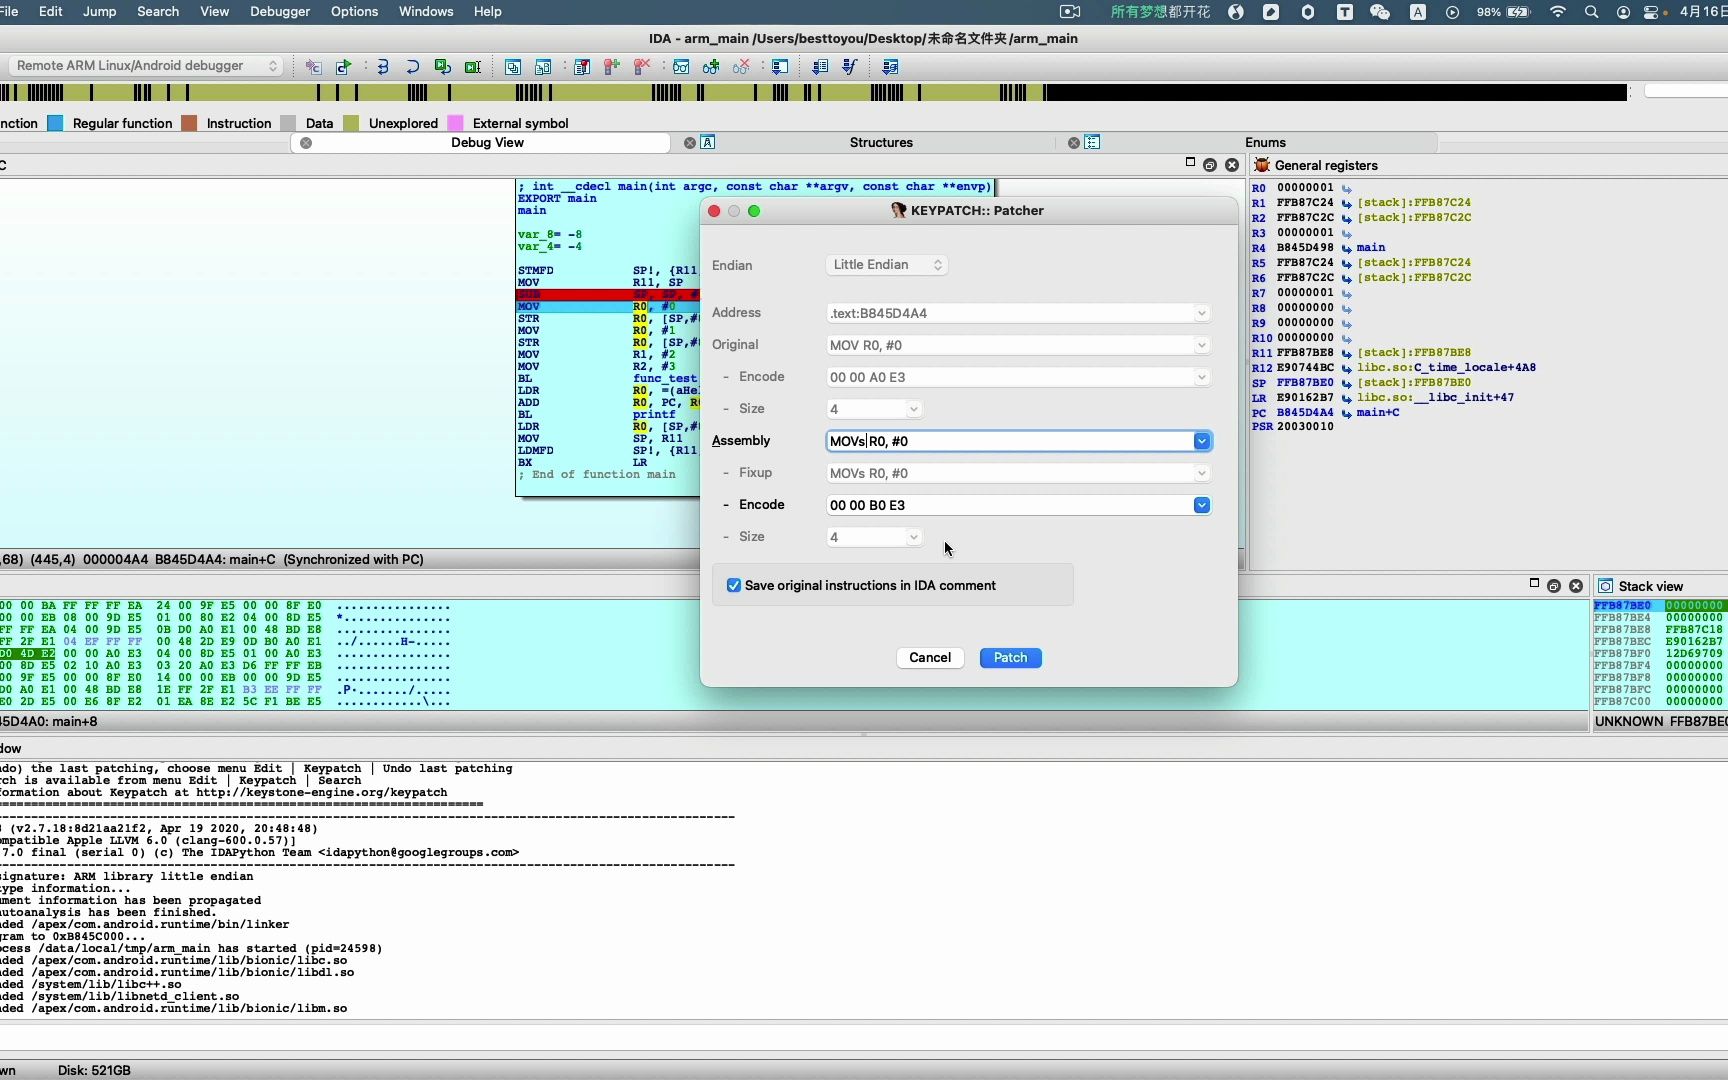Click the Unexplored olive legend swatch
This screenshot has width=1728, height=1080.
coord(351,123)
